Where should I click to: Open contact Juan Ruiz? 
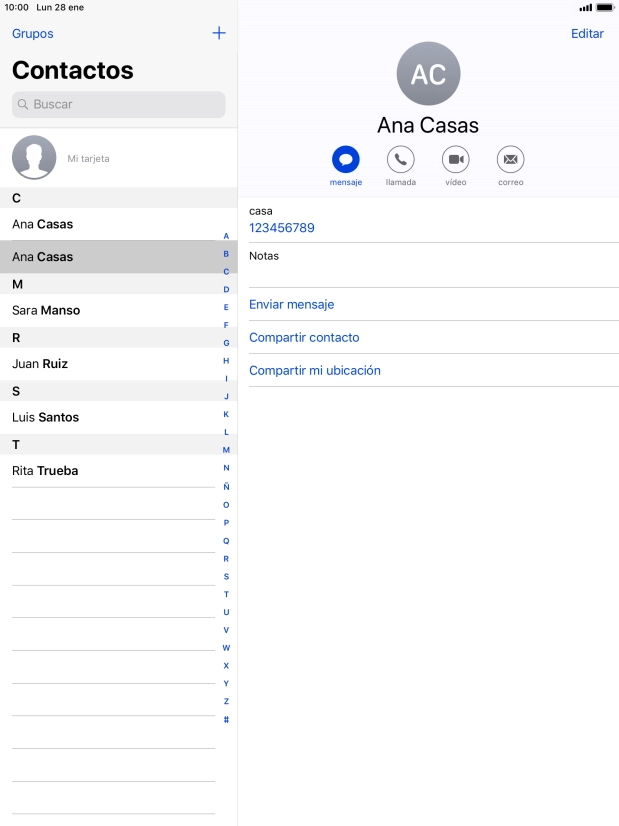click(x=40, y=364)
